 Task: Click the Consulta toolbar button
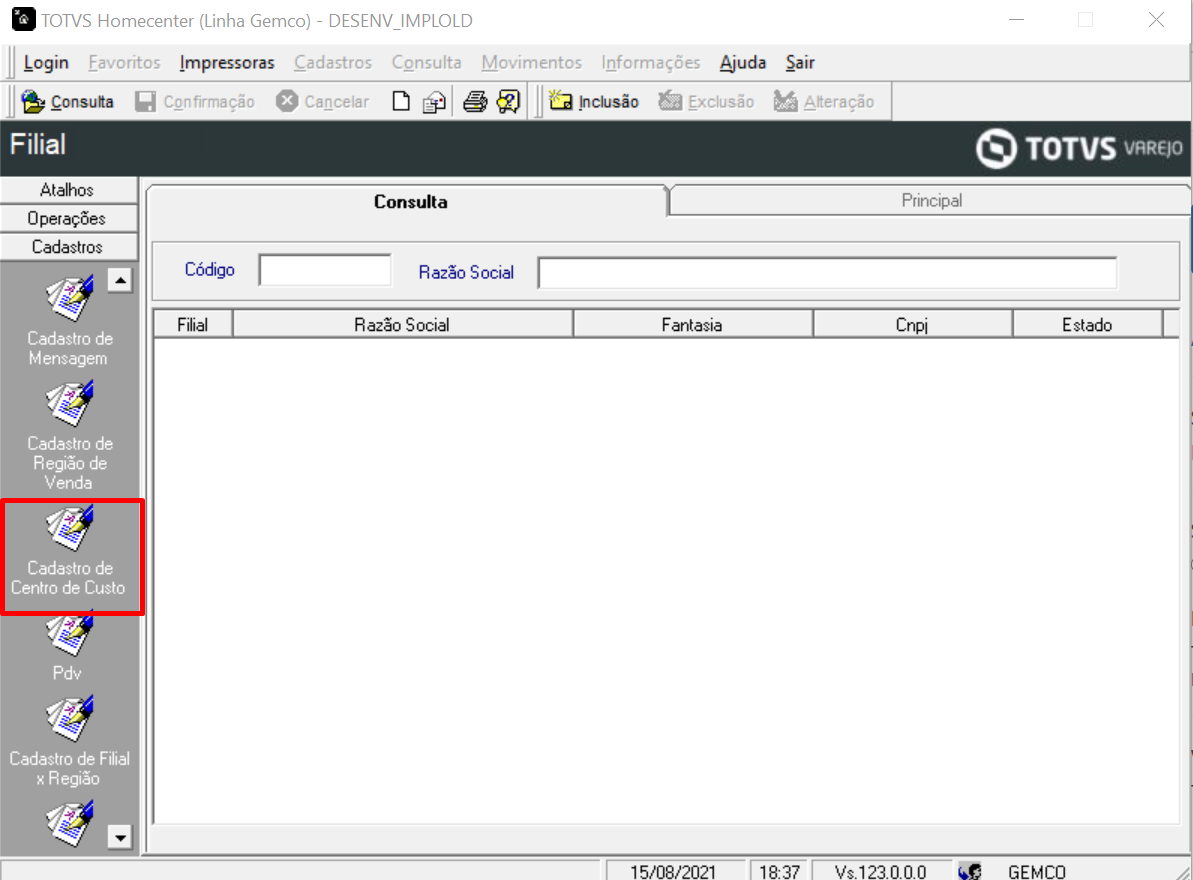coord(68,102)
